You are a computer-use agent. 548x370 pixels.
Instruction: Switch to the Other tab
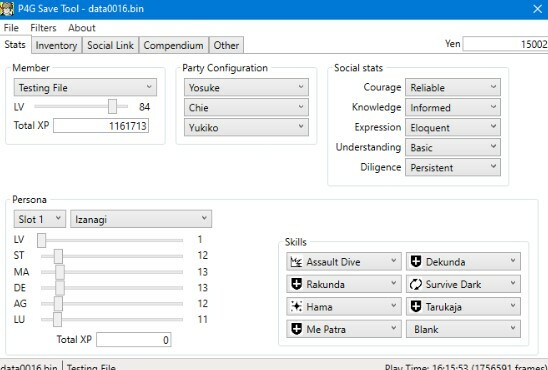pos(226,45)
